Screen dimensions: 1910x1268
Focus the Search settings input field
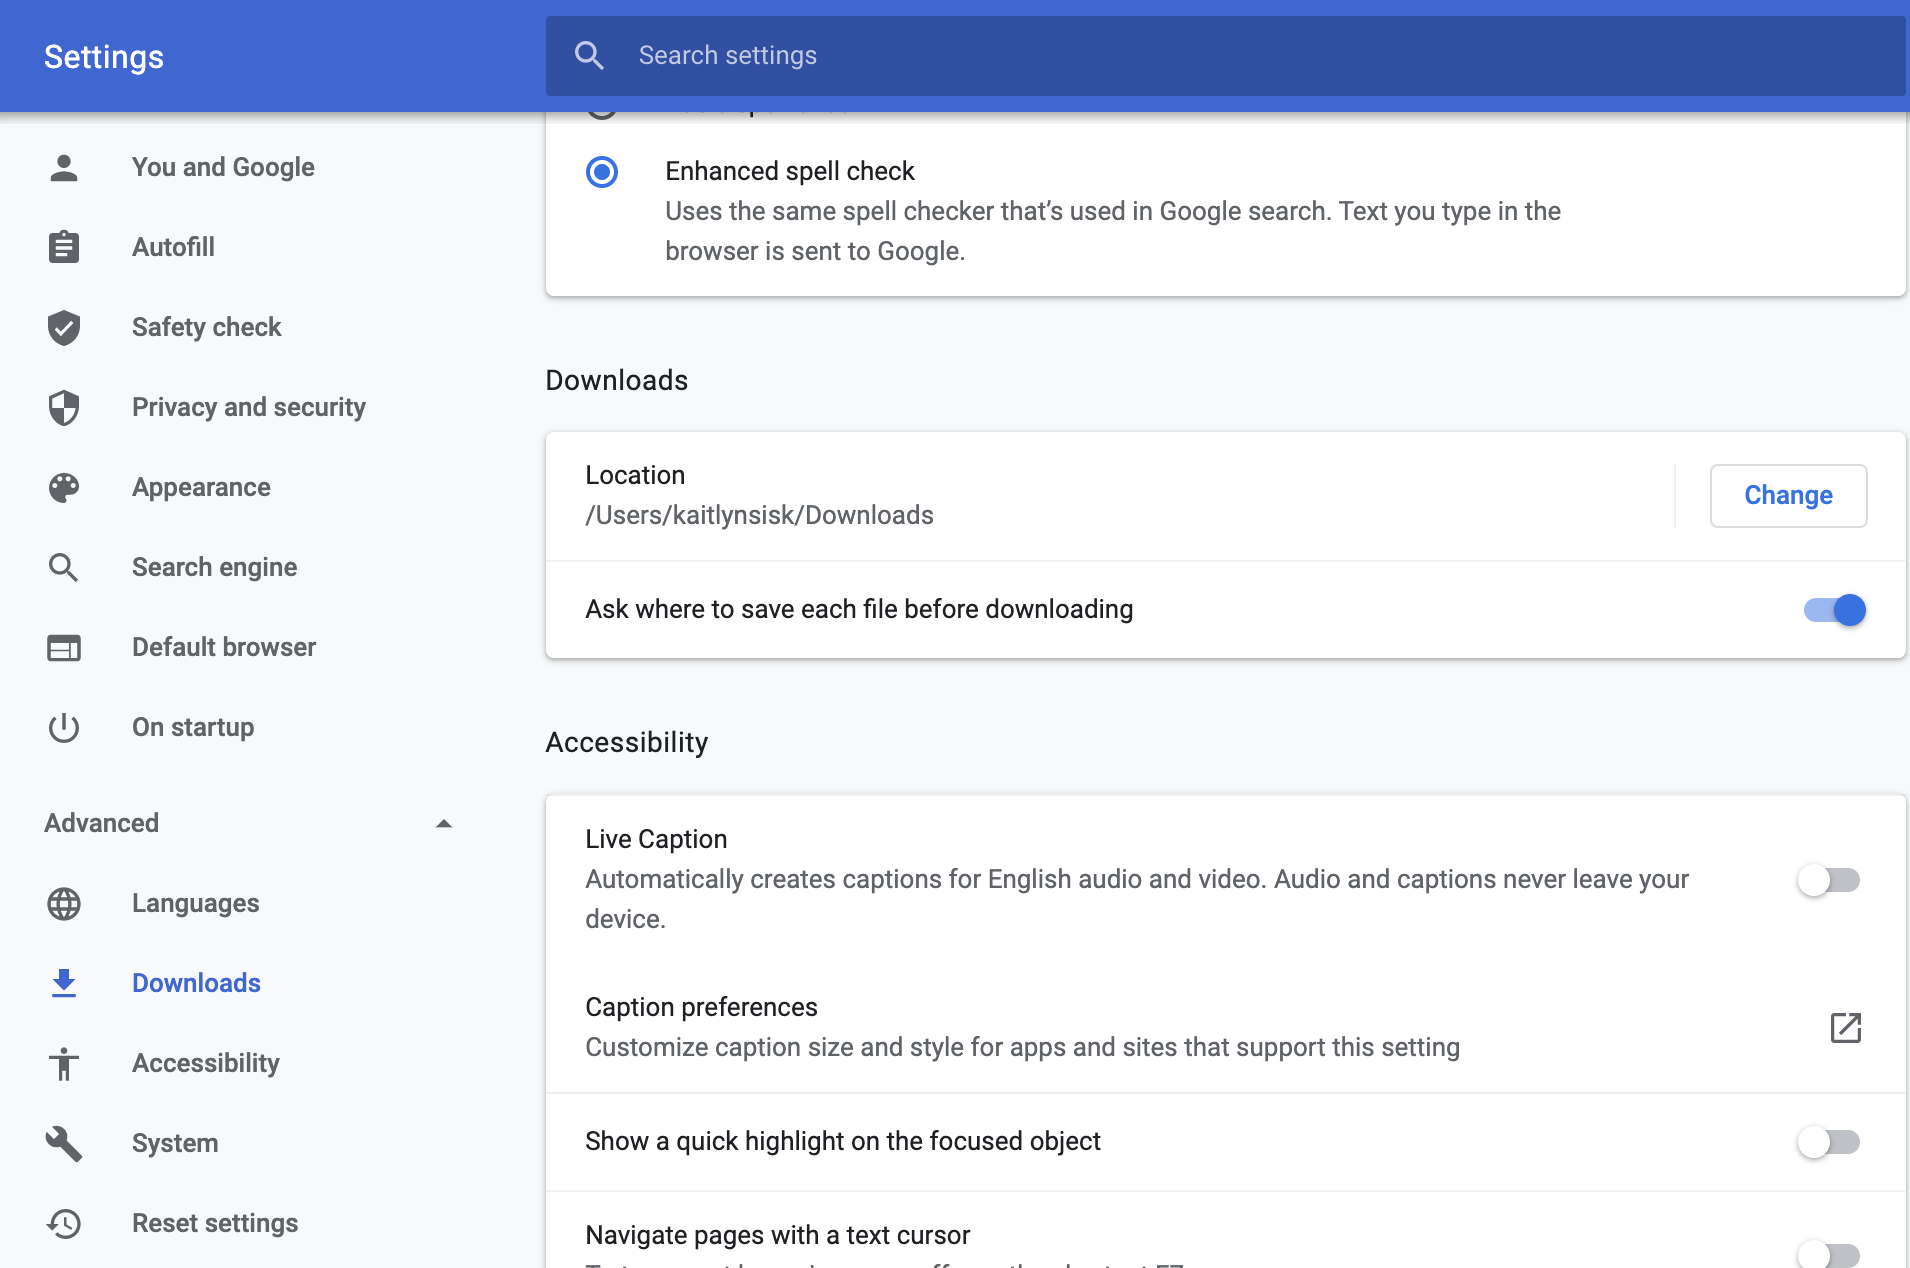(1225, 55)
